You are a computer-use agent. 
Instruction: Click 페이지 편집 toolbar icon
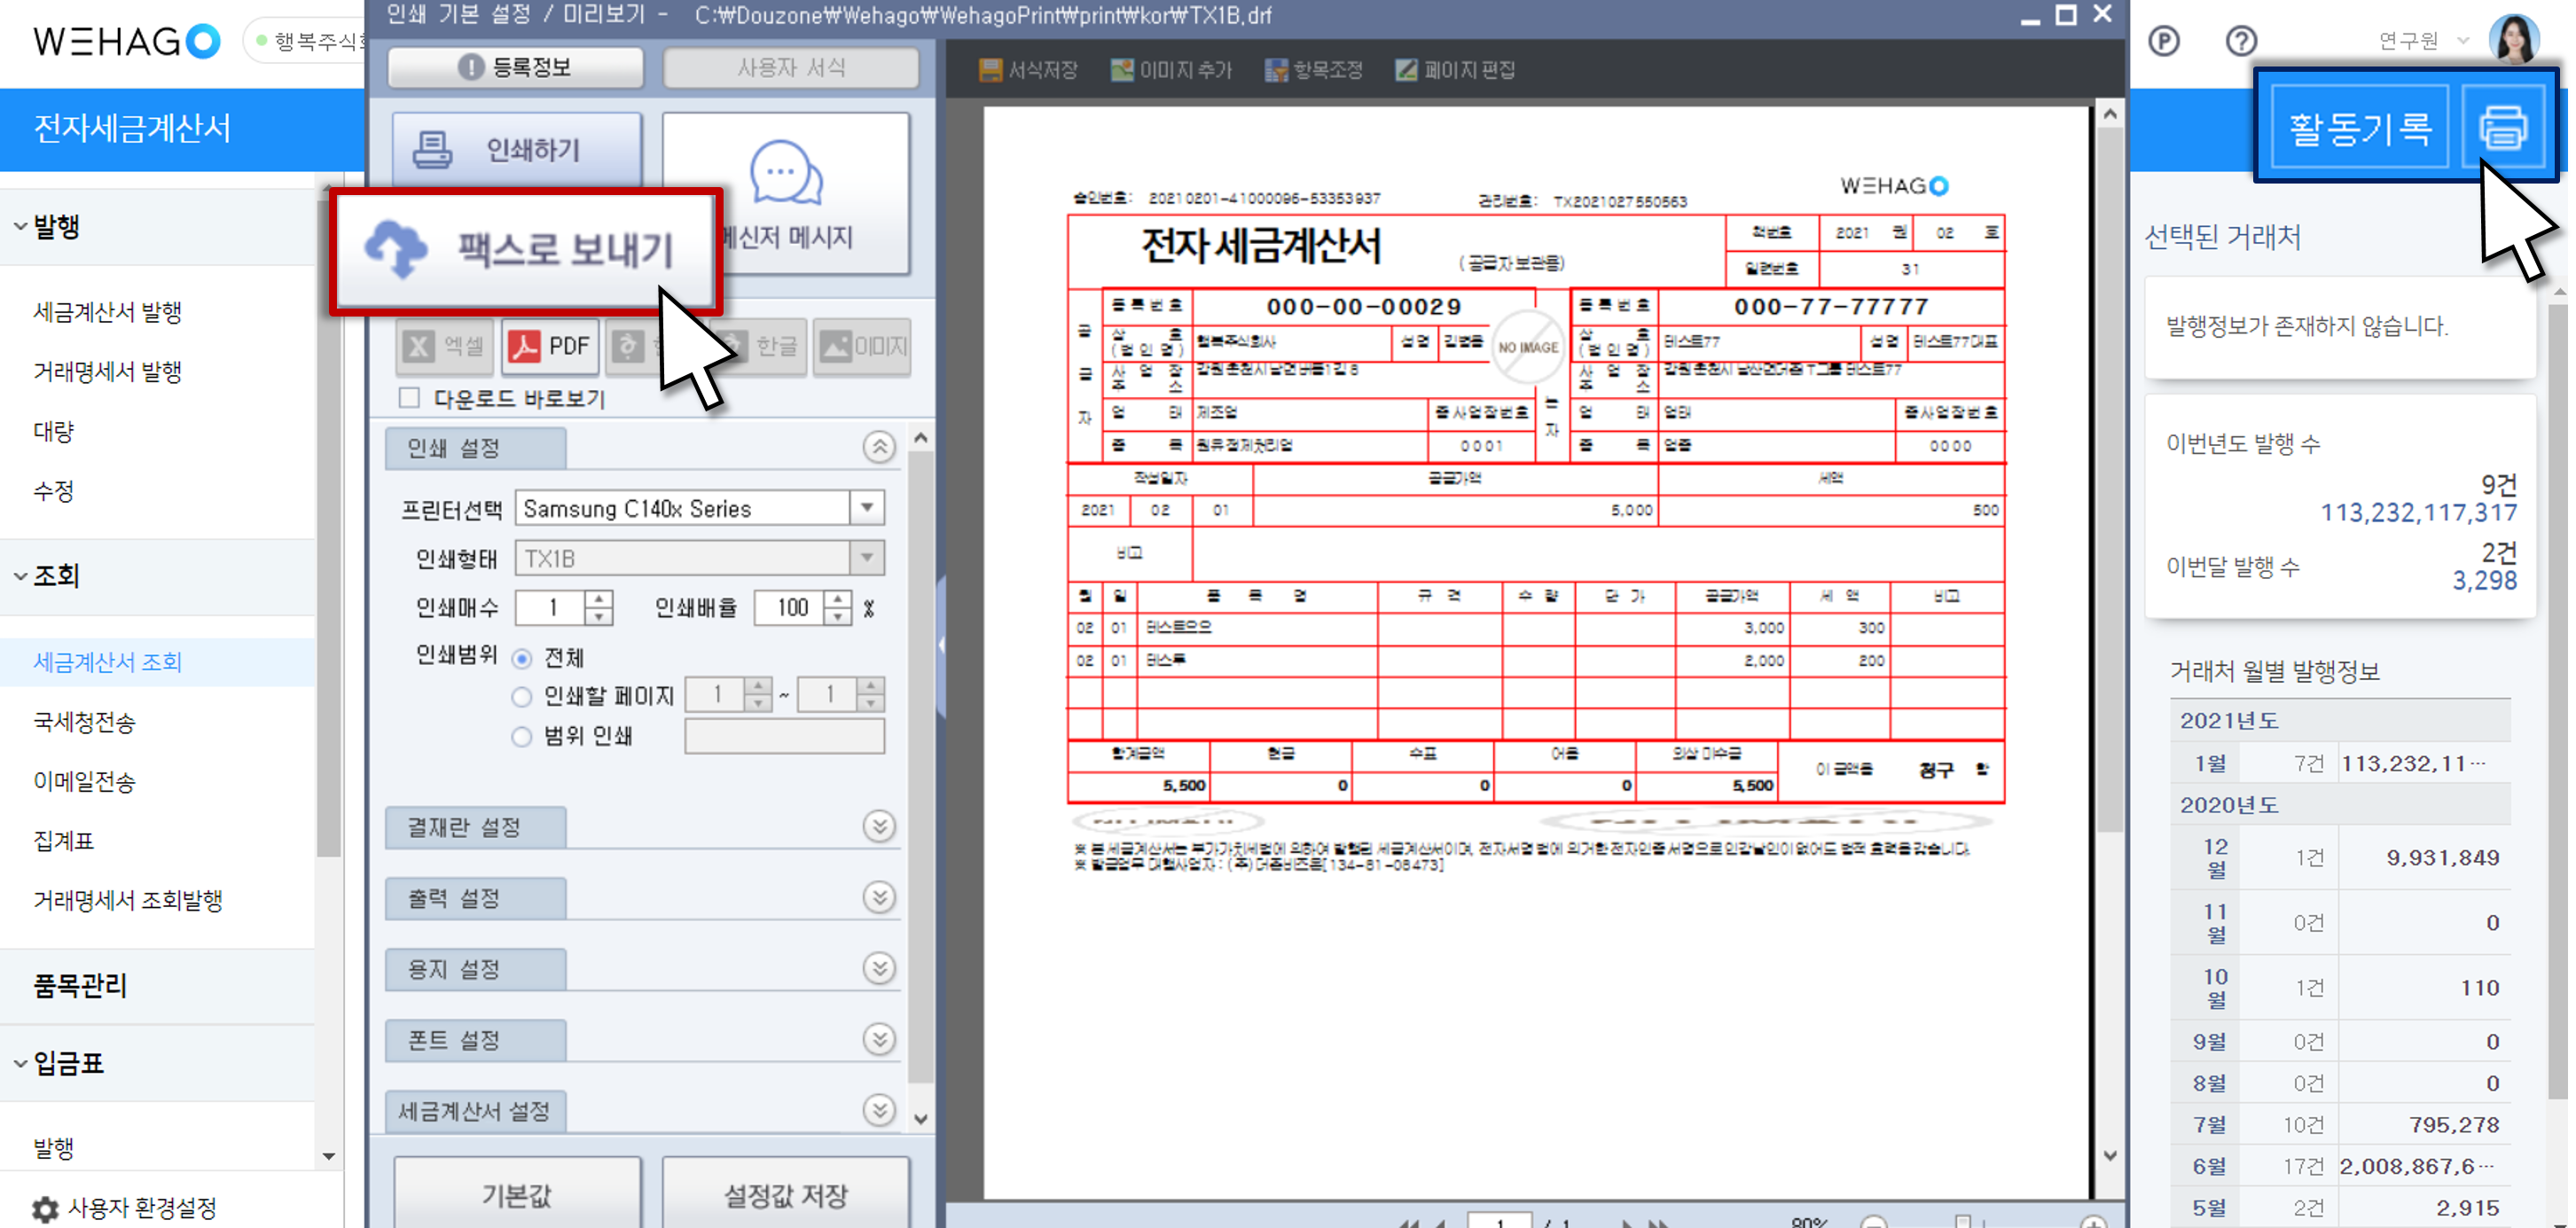tap(1406, 70)
